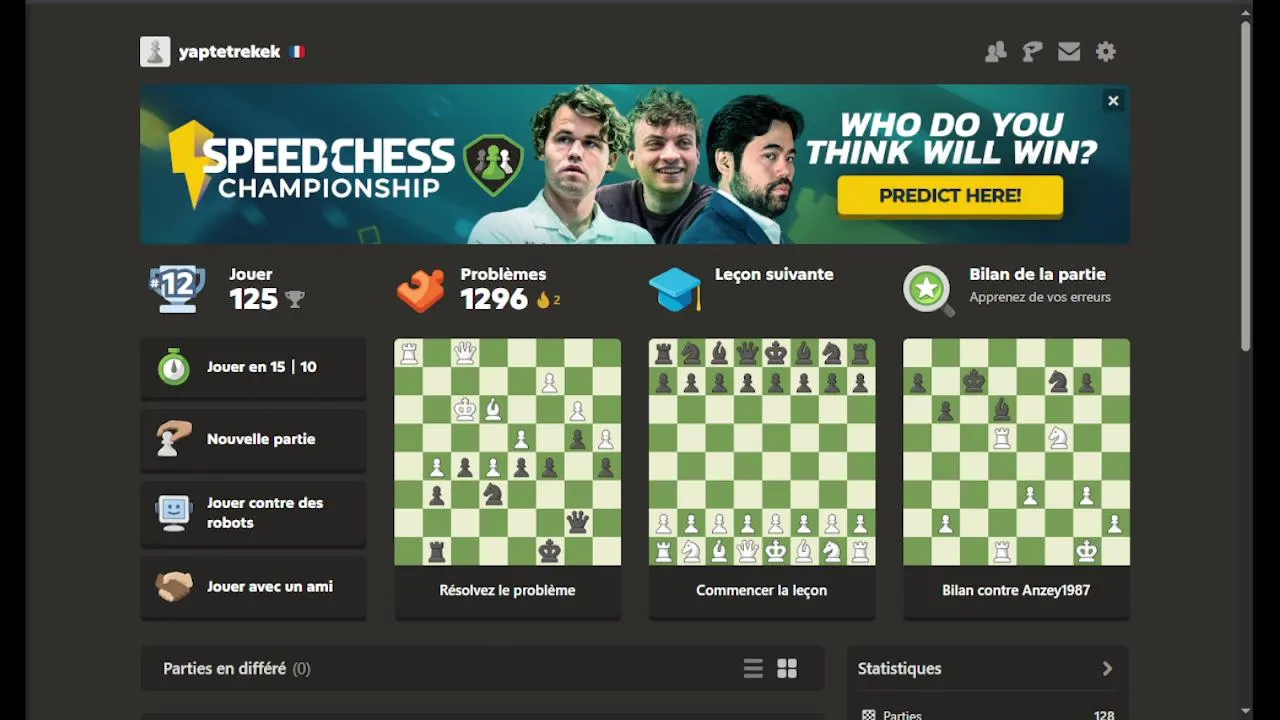Select Nouvelle partie

[x=253, y=439]
